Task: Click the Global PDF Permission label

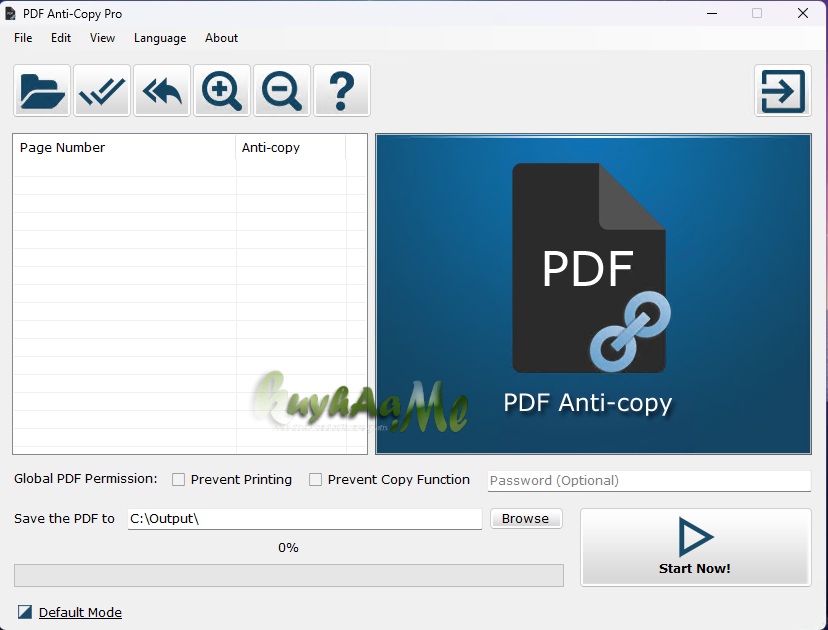Action: click(x=86, y=478)
